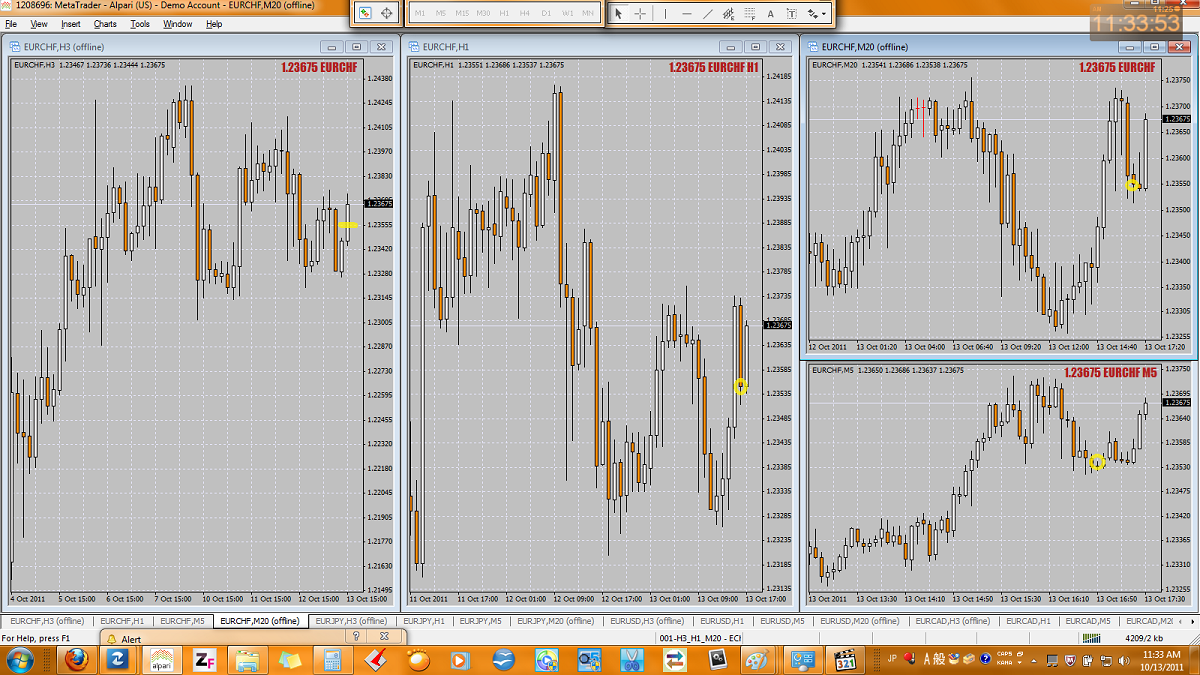The height and width of the screenshot is (675, 1200).
Task: Switch to M5 timeframe
Action: tap(440, 13)
